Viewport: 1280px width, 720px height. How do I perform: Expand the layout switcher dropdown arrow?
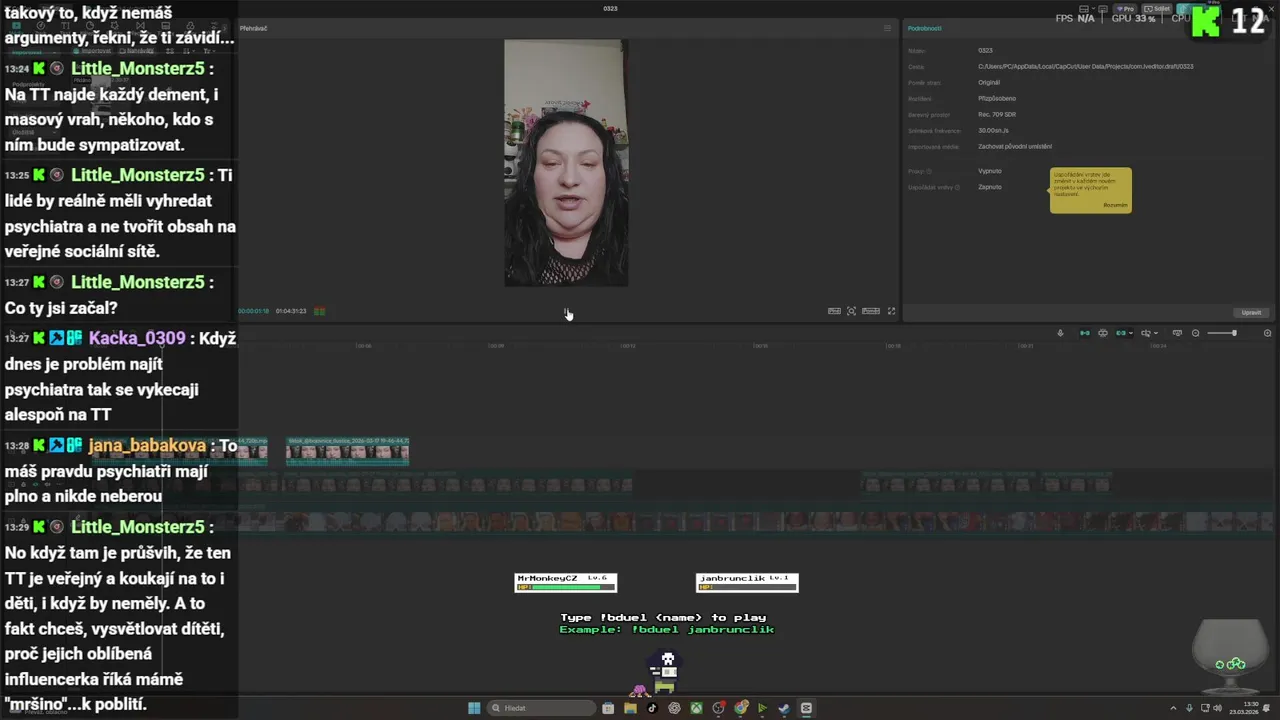(x=1093, y=8)
